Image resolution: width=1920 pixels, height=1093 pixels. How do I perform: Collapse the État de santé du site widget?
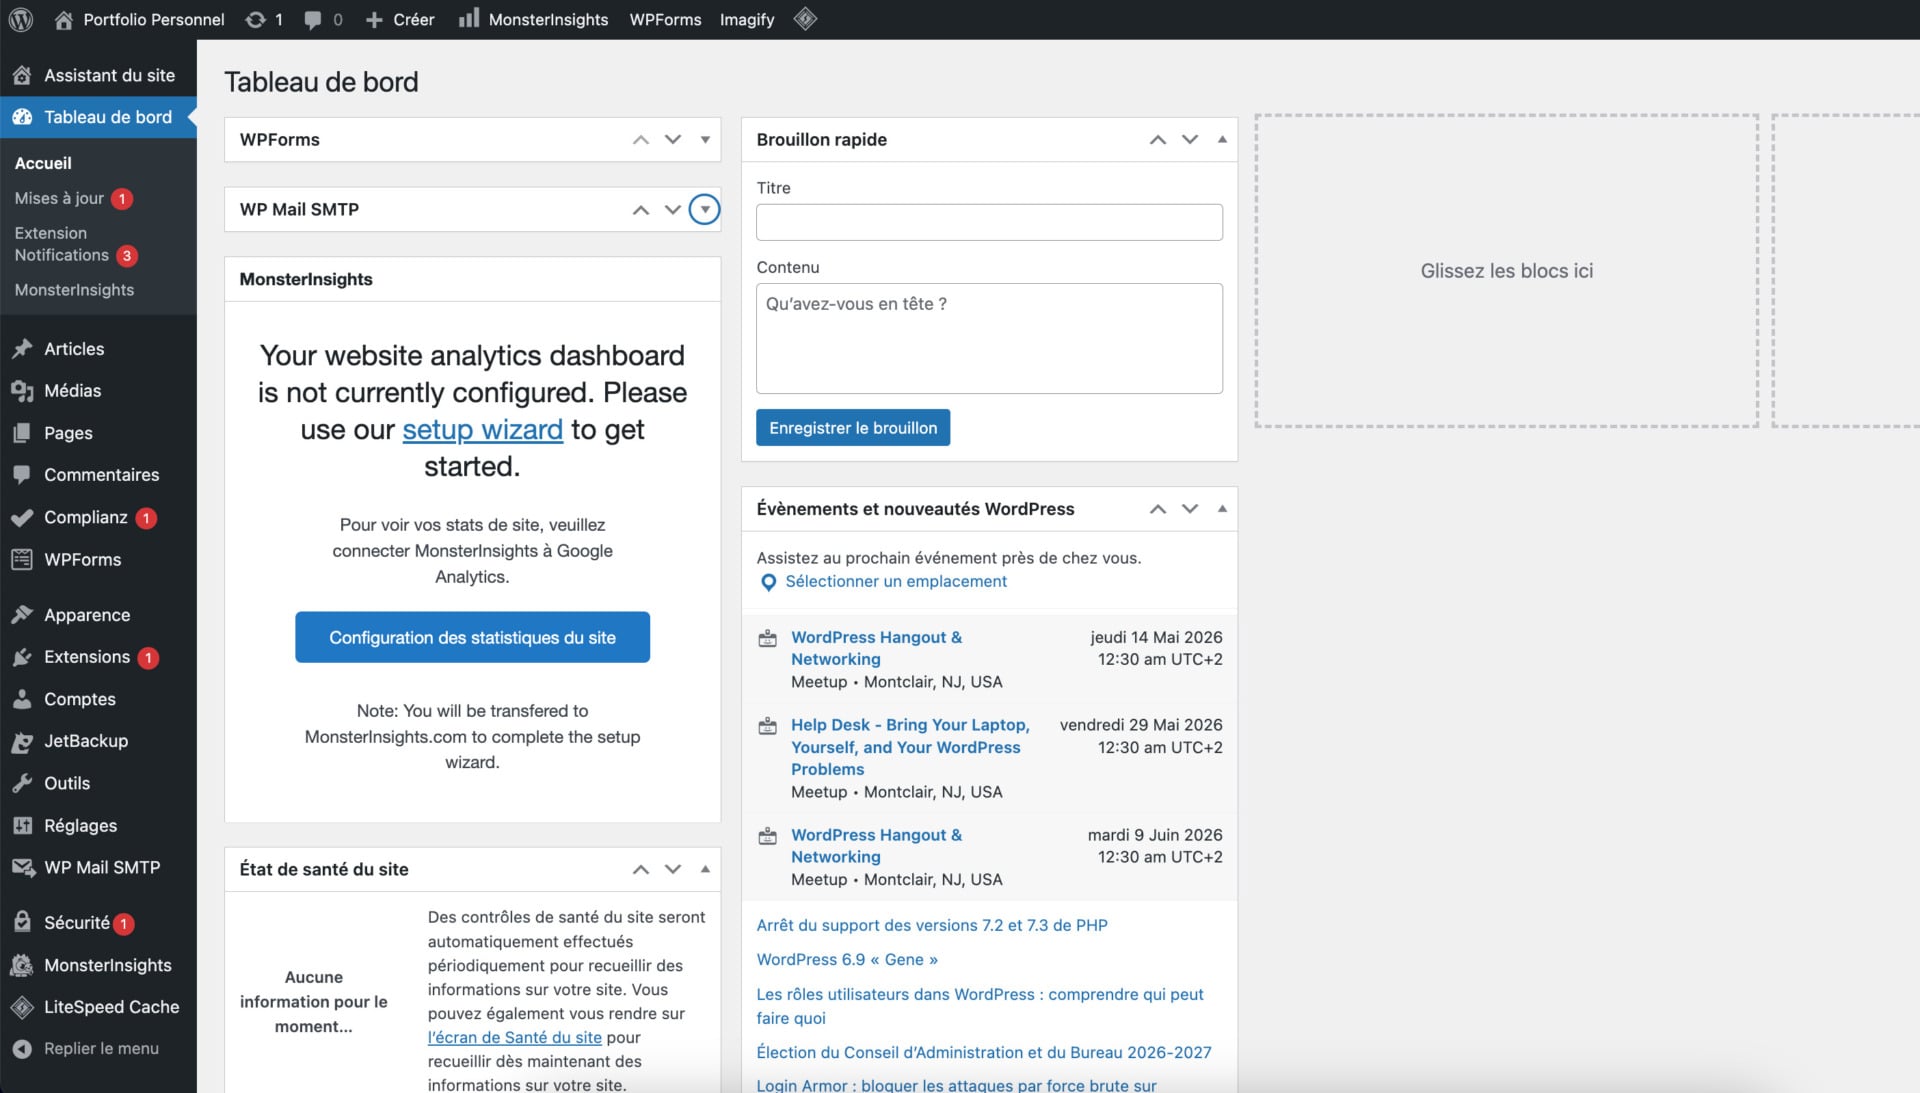[x=705, y=870]
